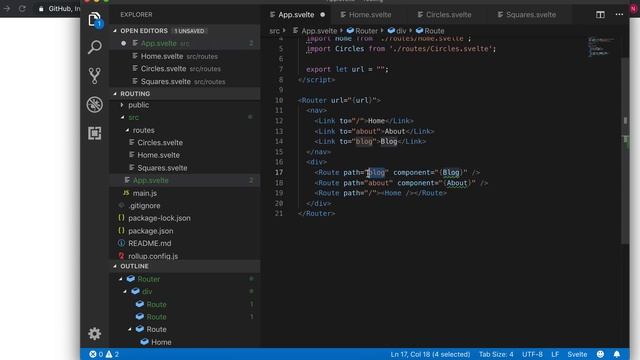Click div in the breadcrumb
The height and width of the screenshot is (360, 640).
[x=397, y=31]
